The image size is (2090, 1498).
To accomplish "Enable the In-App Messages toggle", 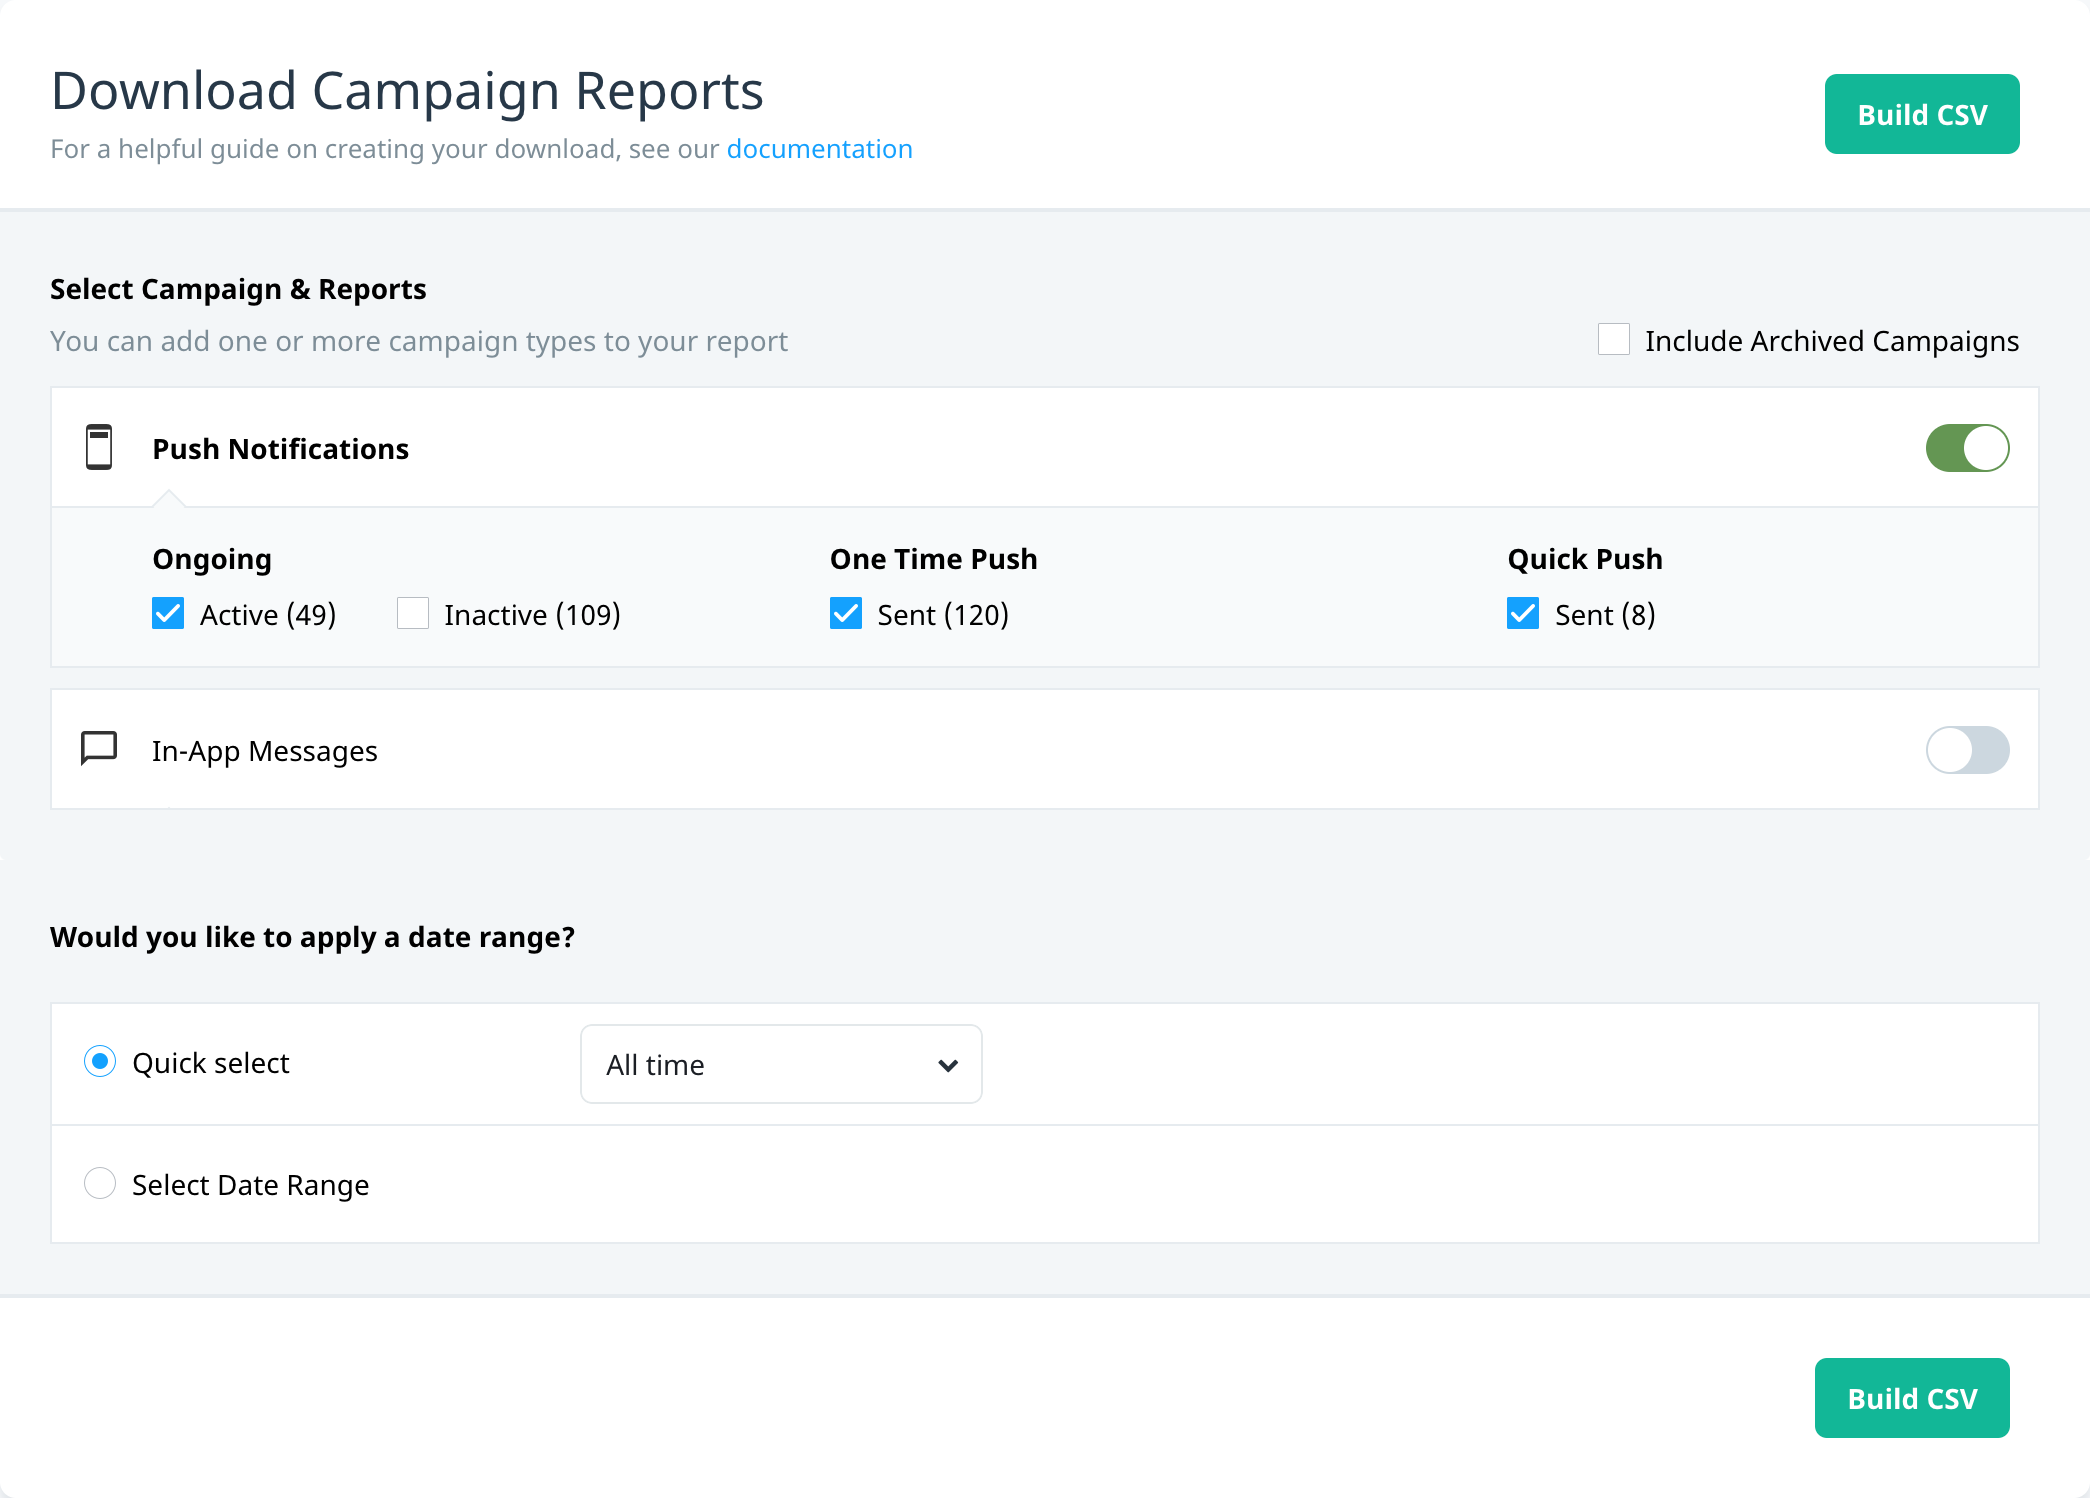I will 1967,750.
